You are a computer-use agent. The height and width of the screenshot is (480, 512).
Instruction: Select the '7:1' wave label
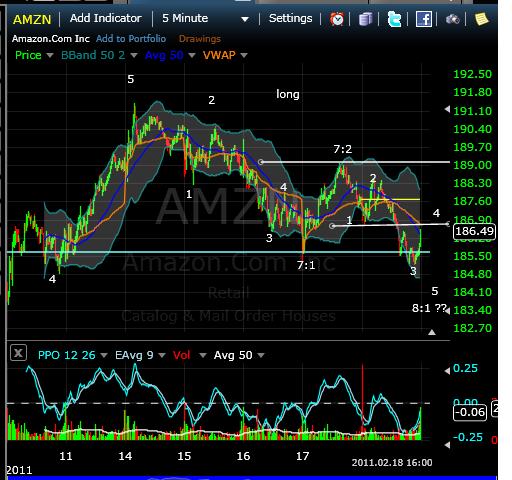306,265
